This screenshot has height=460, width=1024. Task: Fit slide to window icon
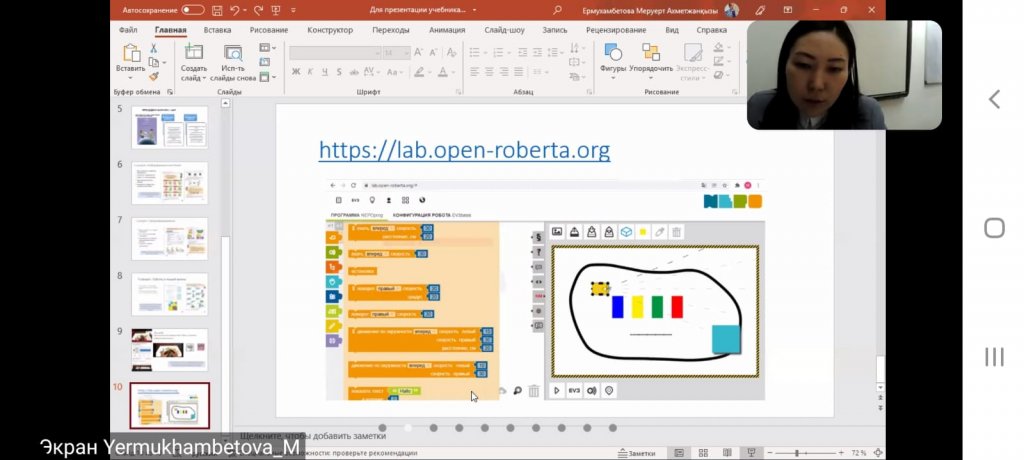[878, 453]
